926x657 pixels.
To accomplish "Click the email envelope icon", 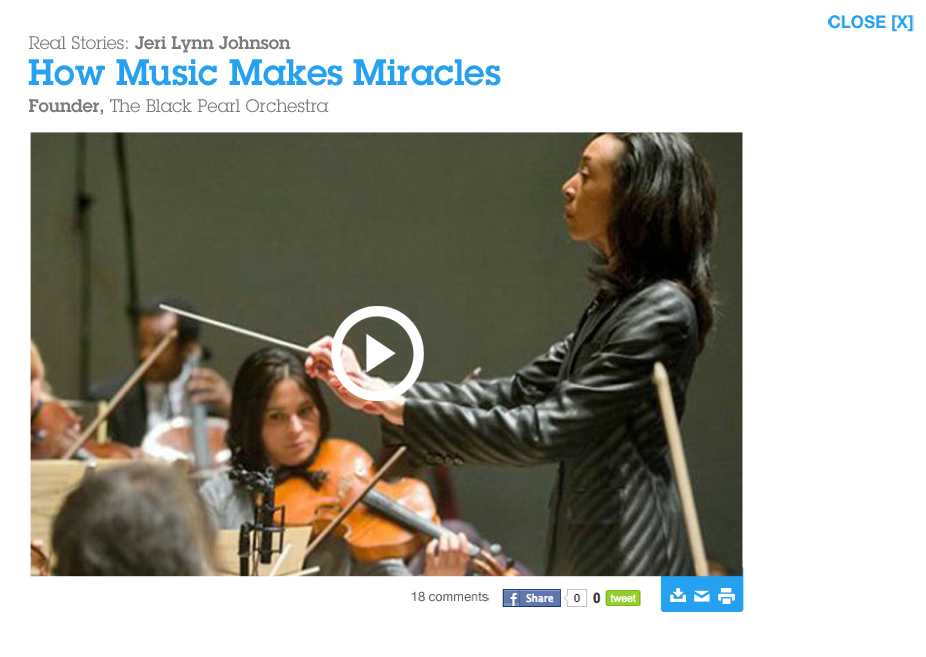I will [x=702, y=596].
